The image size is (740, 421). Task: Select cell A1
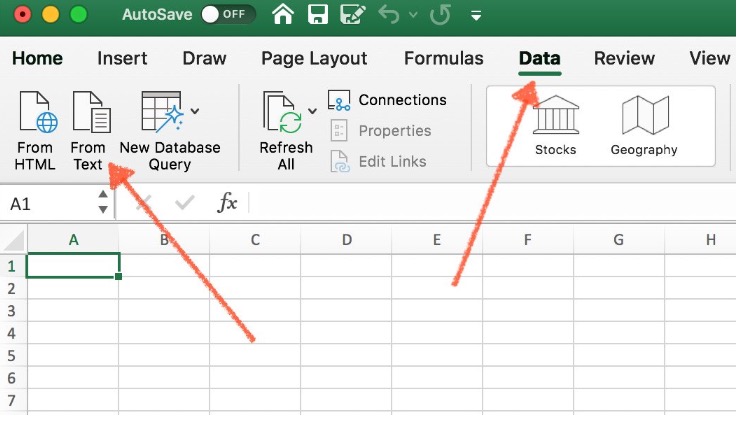[73, 265]
